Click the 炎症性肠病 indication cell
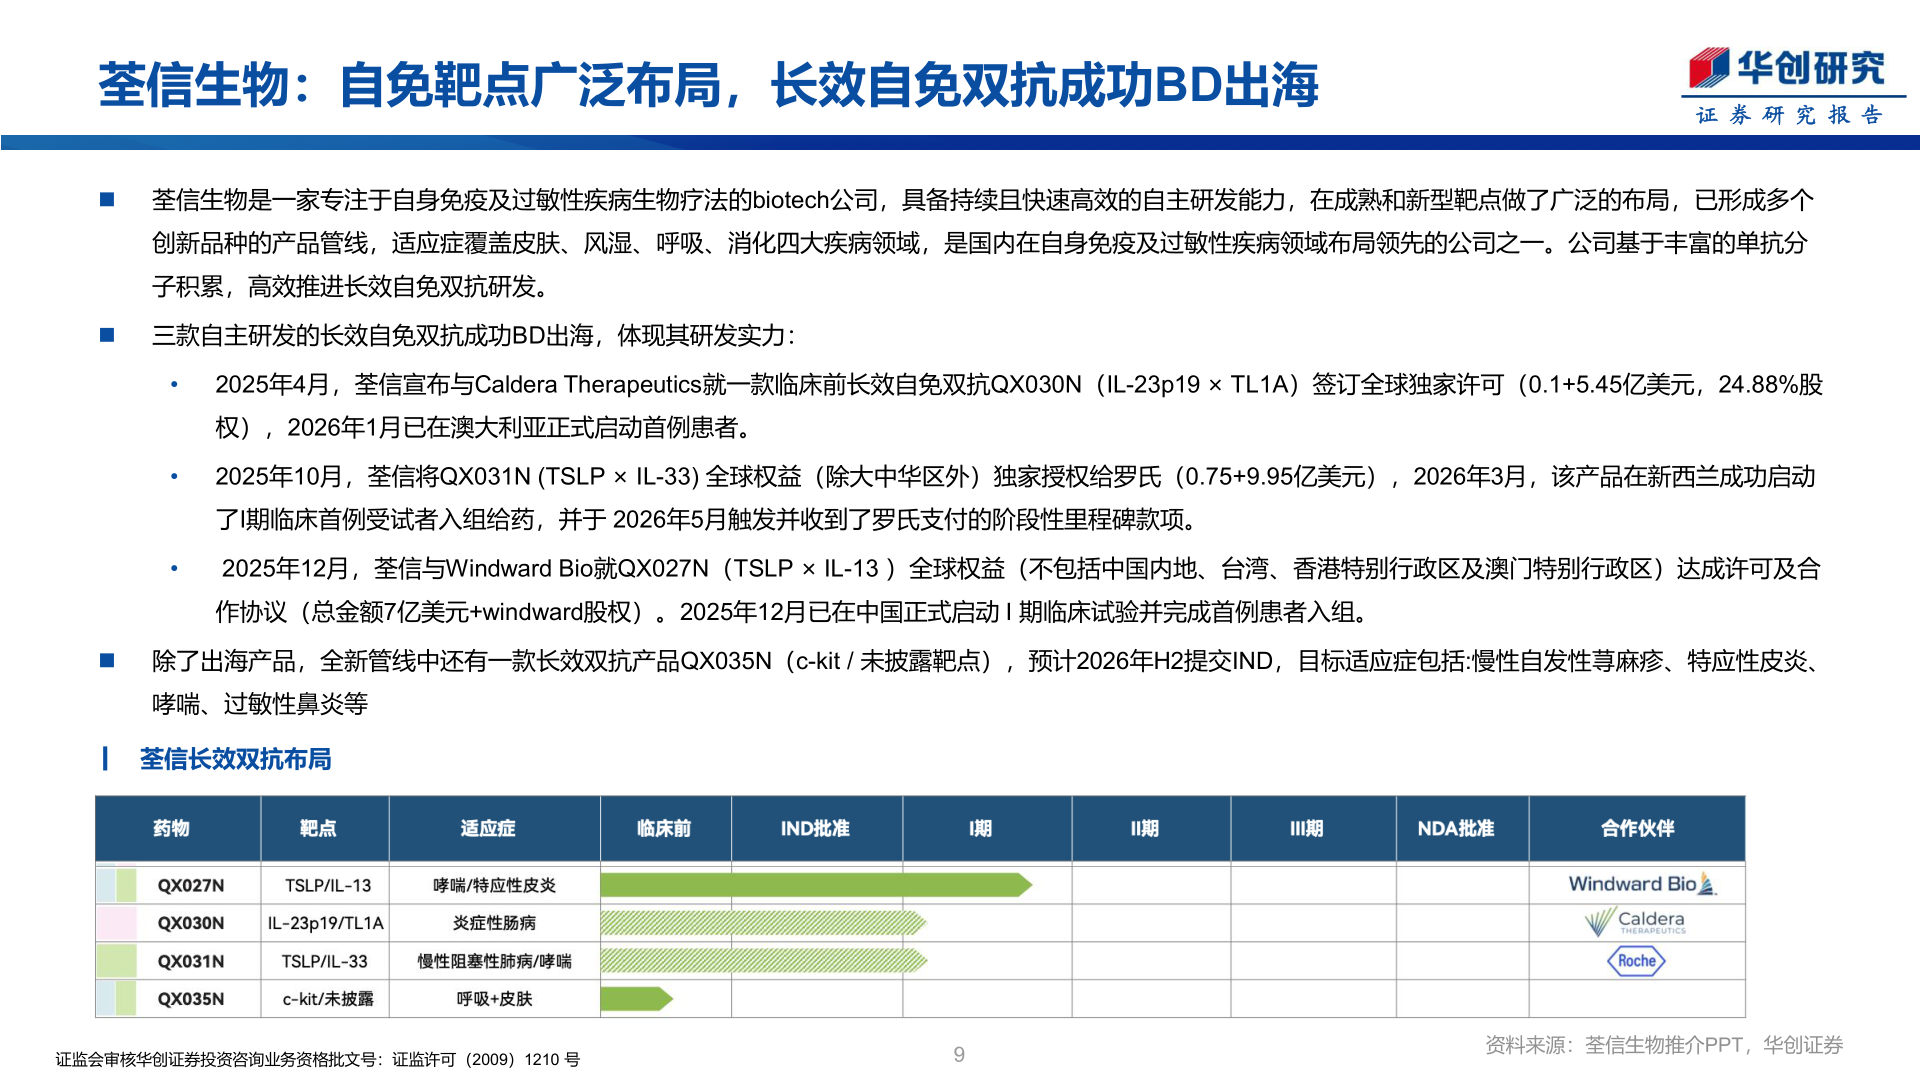Screen dimensions: 1920x1080 (494, 923)
